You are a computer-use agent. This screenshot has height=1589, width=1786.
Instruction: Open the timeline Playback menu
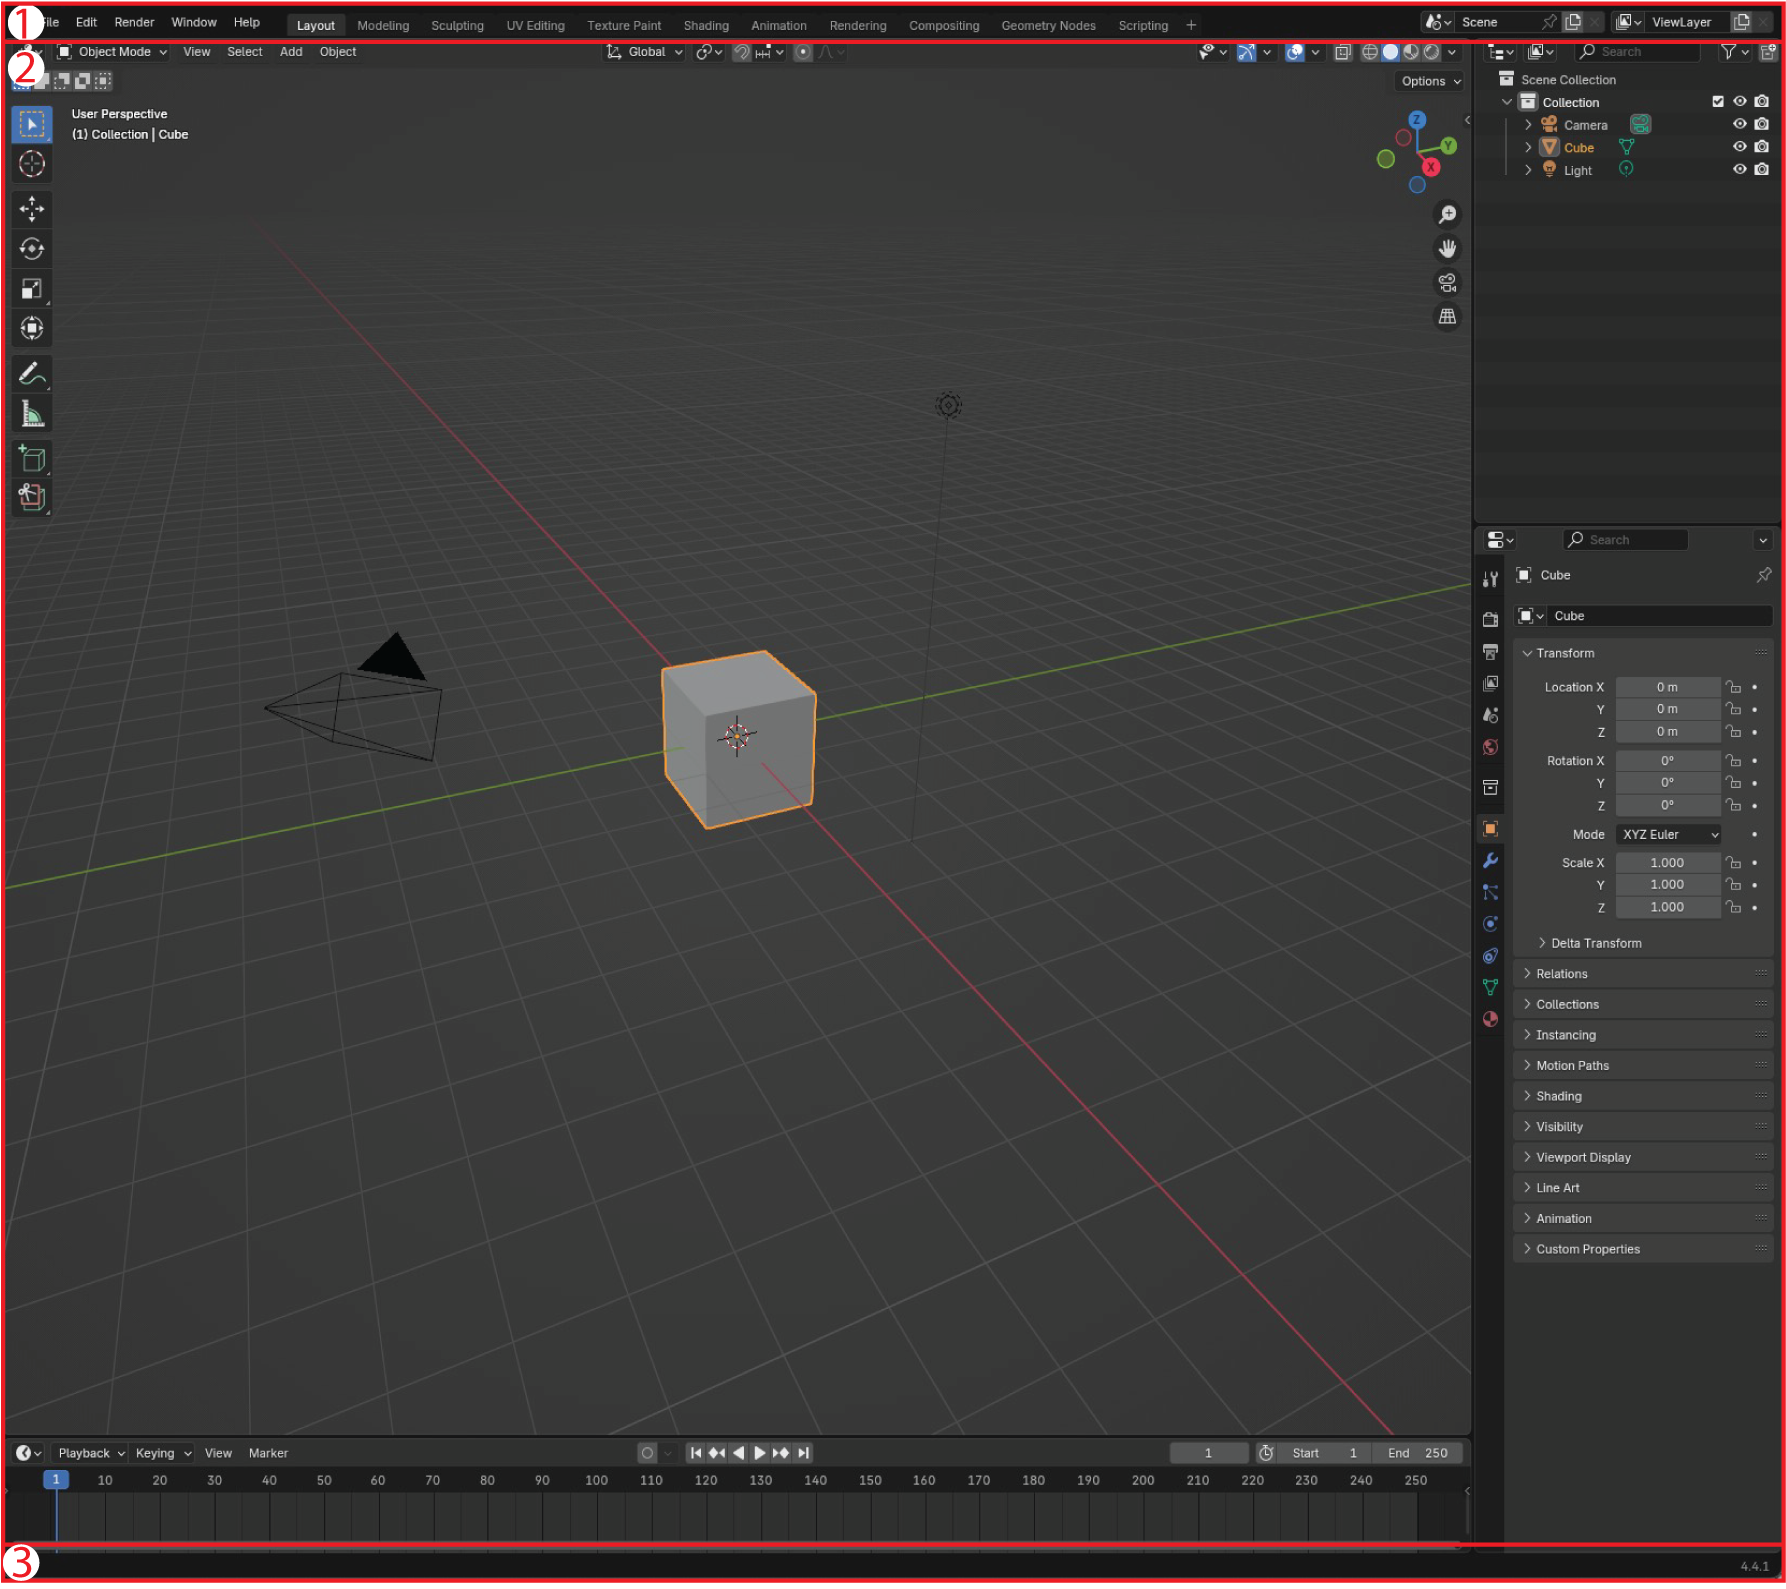[x=91, y=1455]
